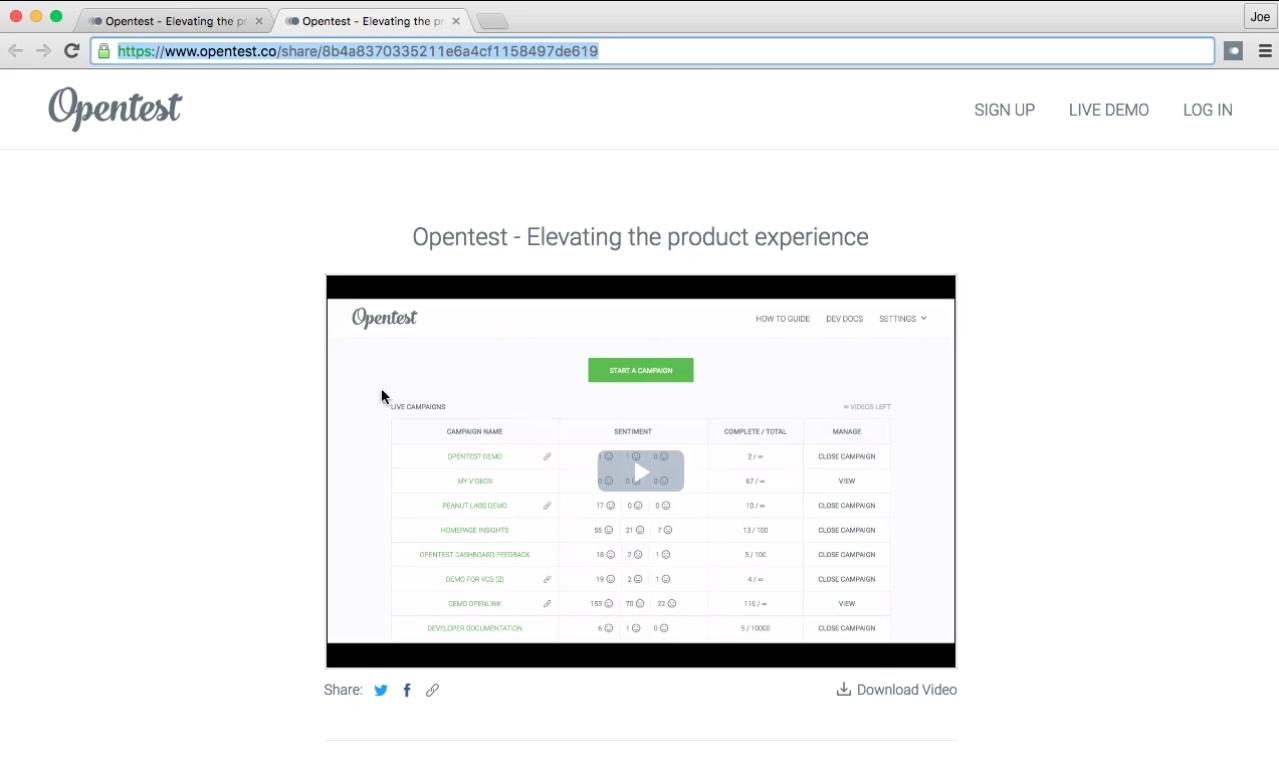Click the link icon in the Demo Openlink row
Screen dimensions: 1279x761
[x=547, y=604]
